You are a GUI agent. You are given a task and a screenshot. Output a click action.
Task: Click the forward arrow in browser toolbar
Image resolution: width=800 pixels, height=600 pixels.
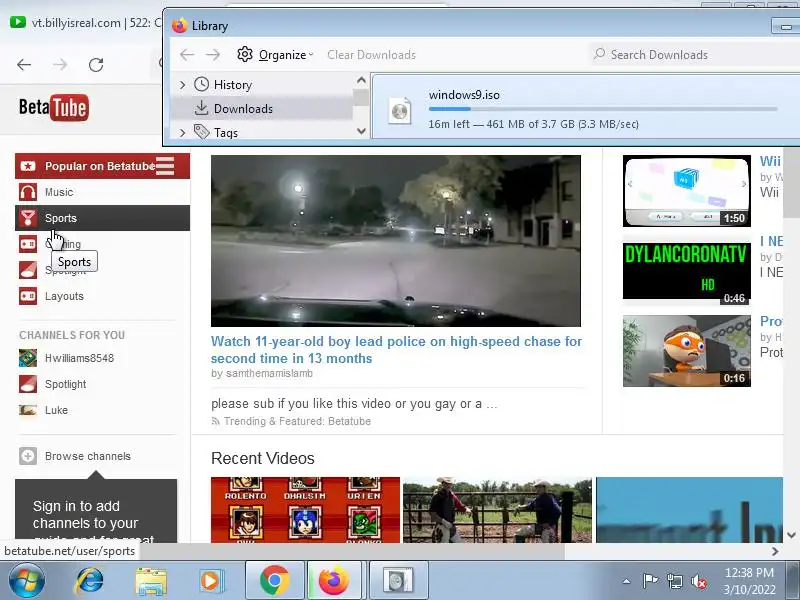60,65
